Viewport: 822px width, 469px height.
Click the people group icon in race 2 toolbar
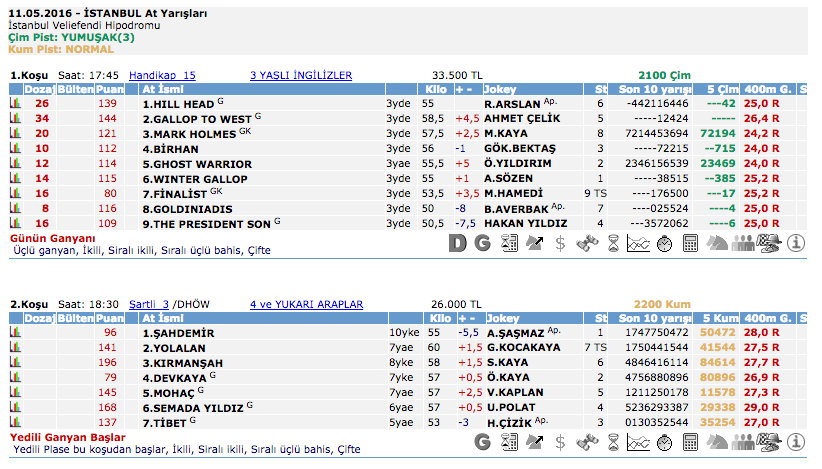[743, 443]
